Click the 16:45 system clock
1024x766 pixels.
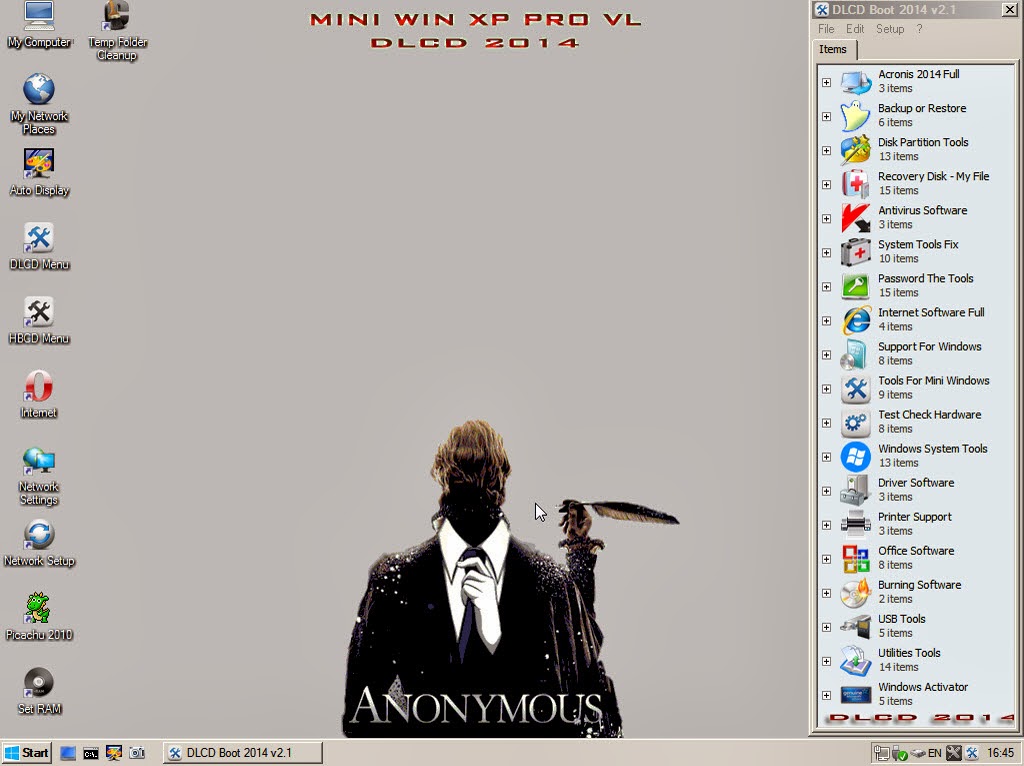coord(1000,753)
